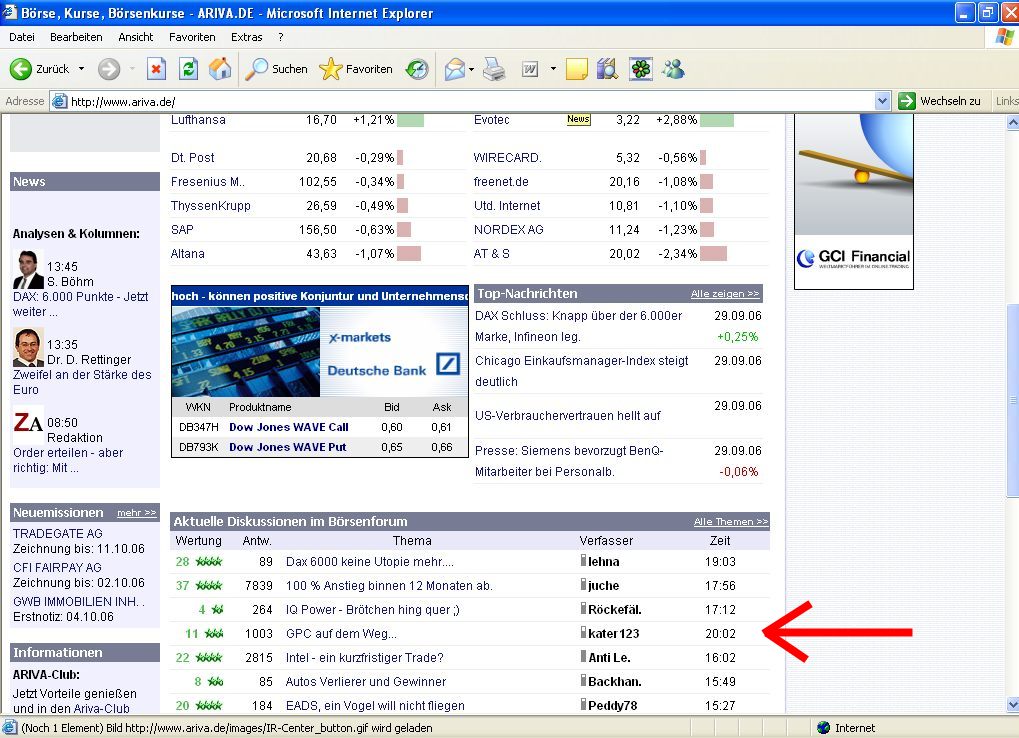Open Intel - ein kurzfristiger Trade? thread

pos(365,657)
